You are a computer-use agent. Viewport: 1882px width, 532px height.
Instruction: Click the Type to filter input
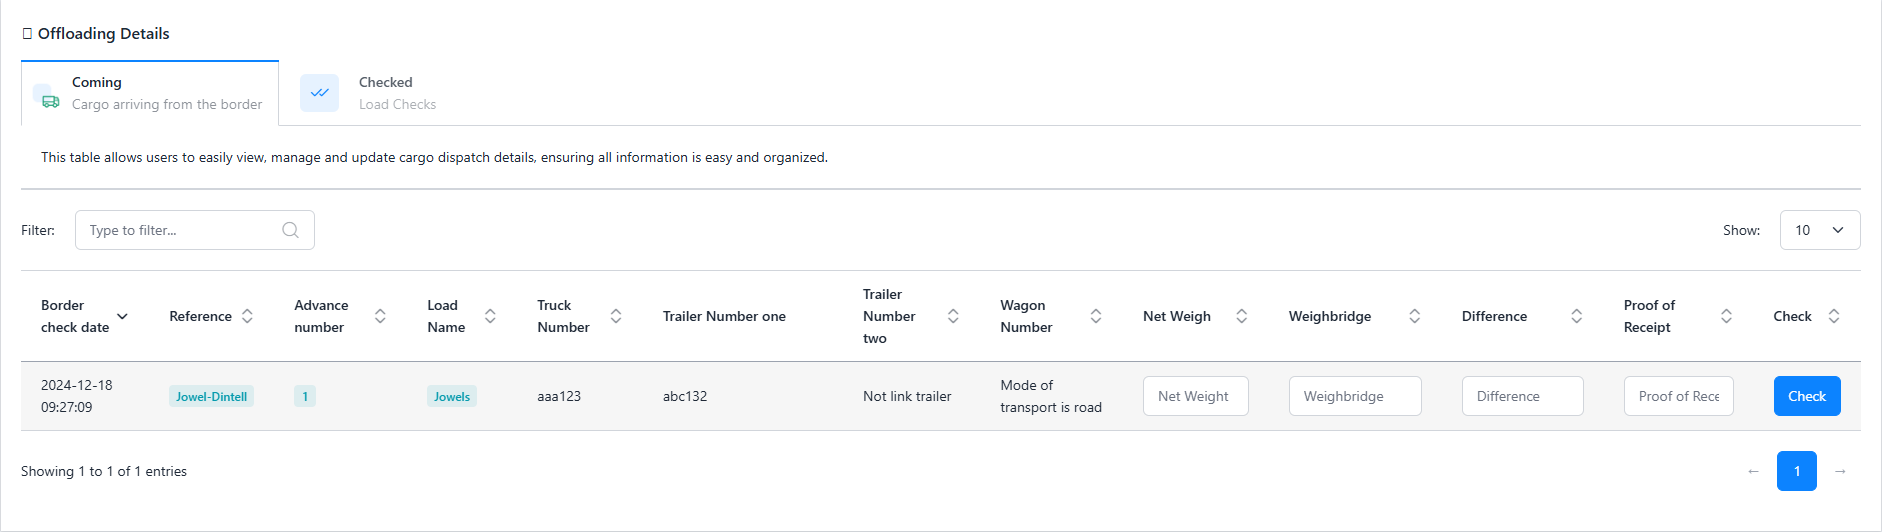coord(180,230)
